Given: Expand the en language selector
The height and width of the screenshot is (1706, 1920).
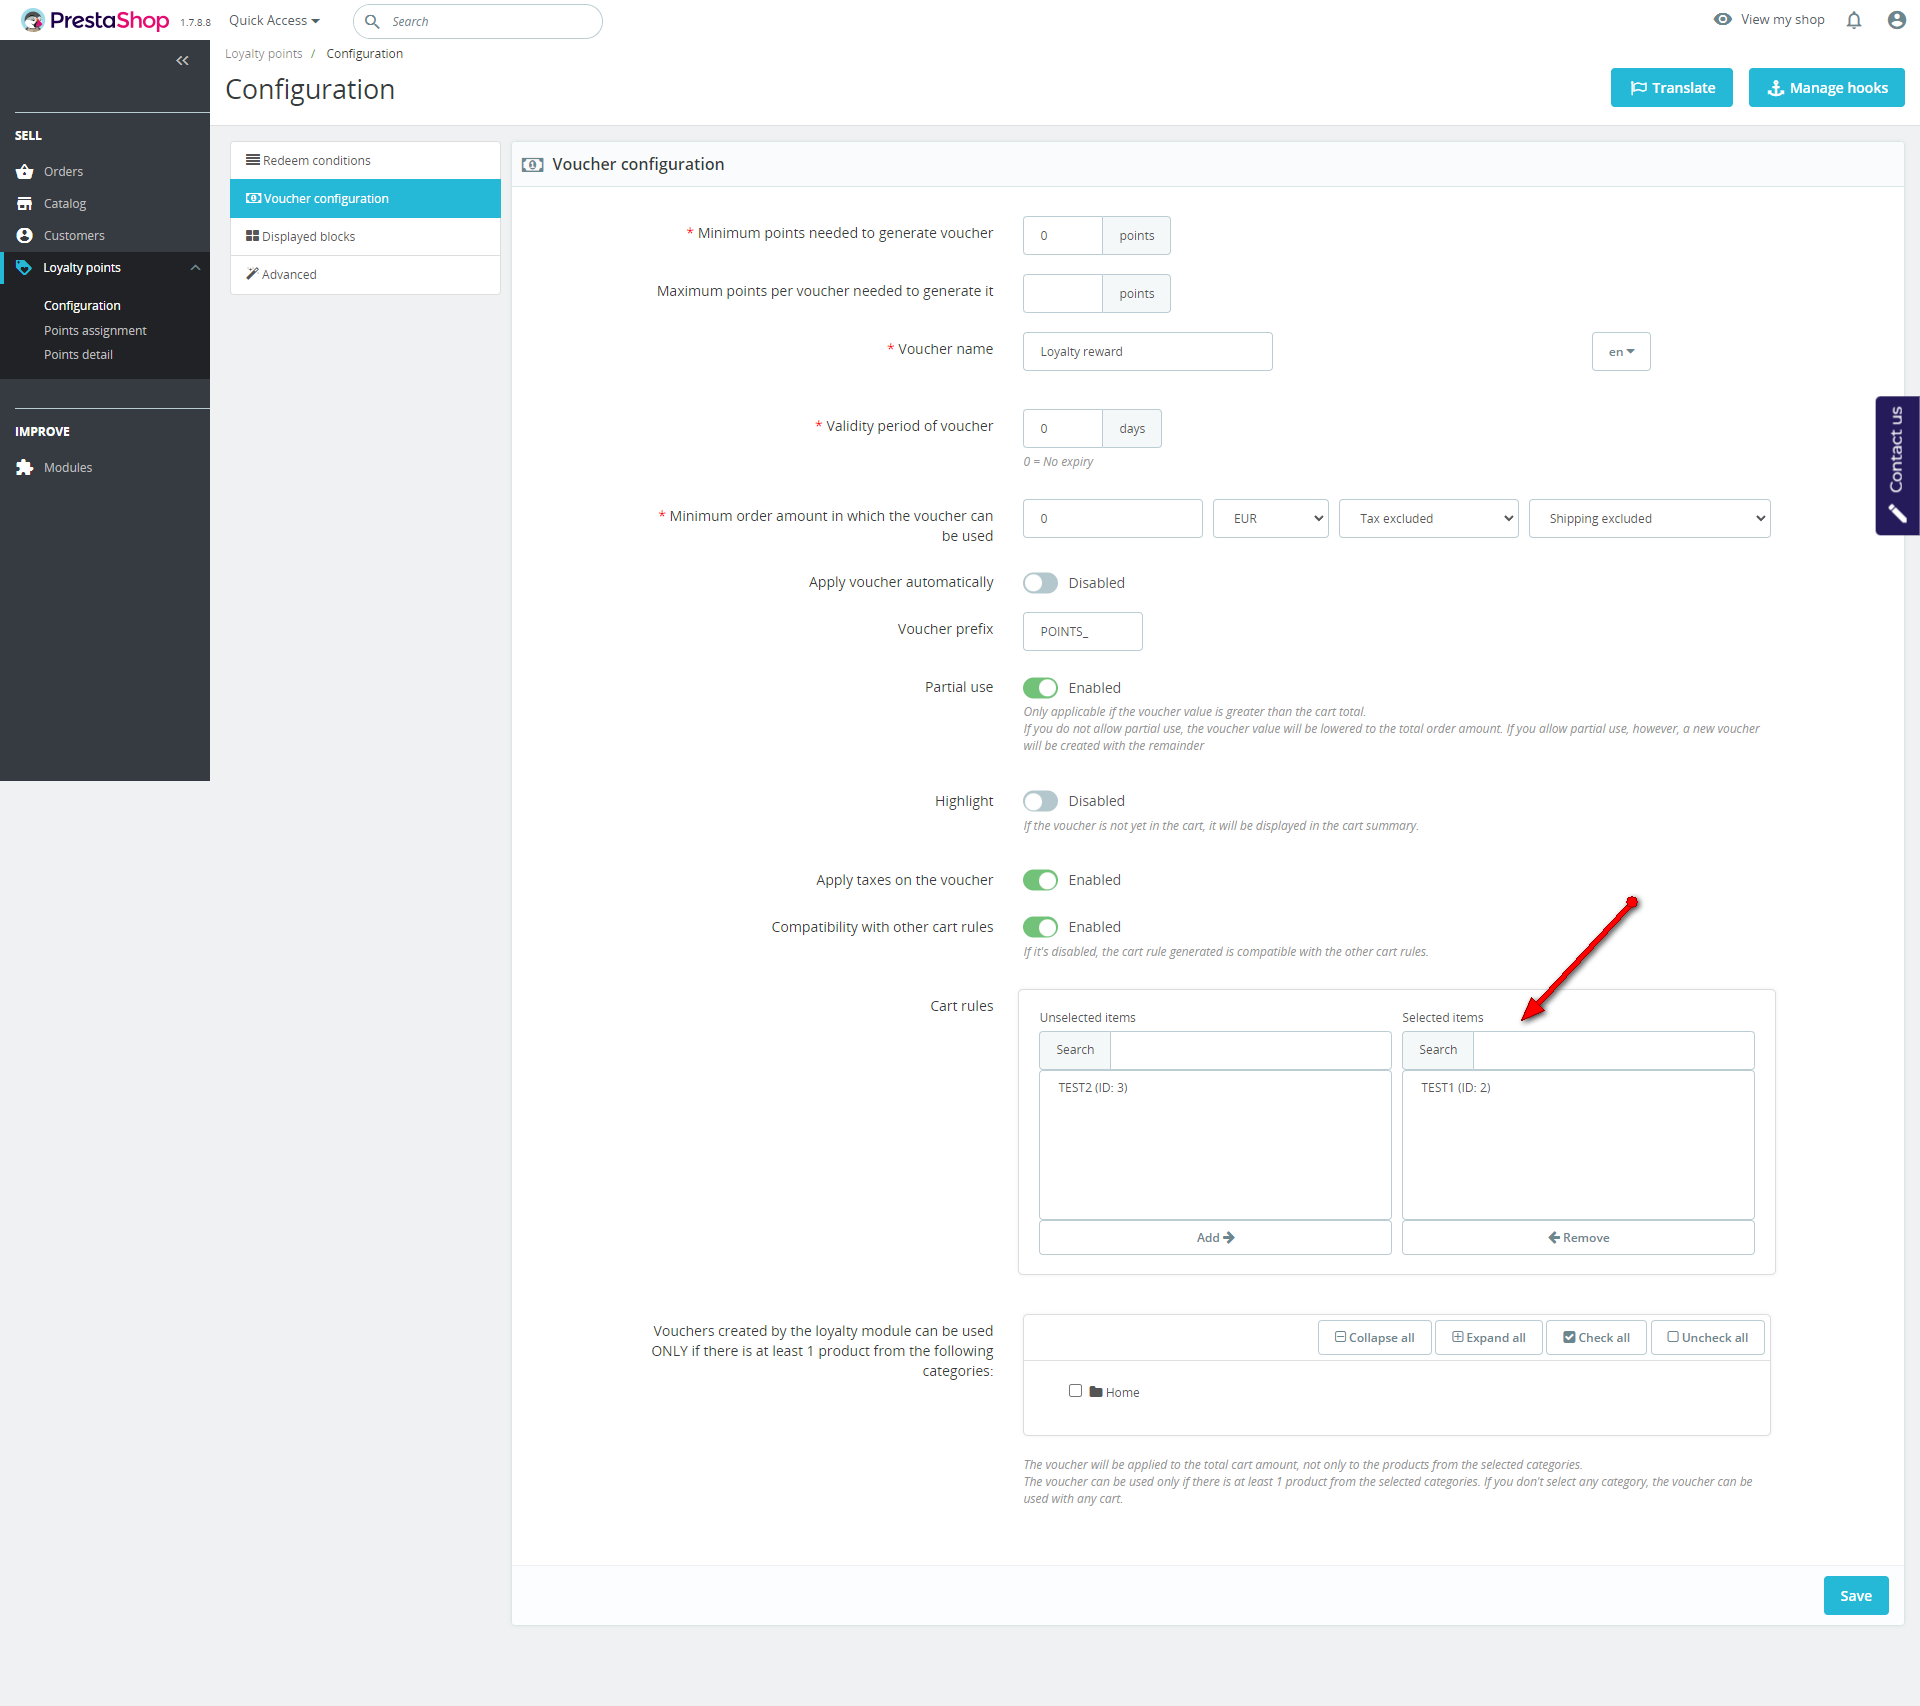Looking at the screenshot, I should tap(1620, 352).
